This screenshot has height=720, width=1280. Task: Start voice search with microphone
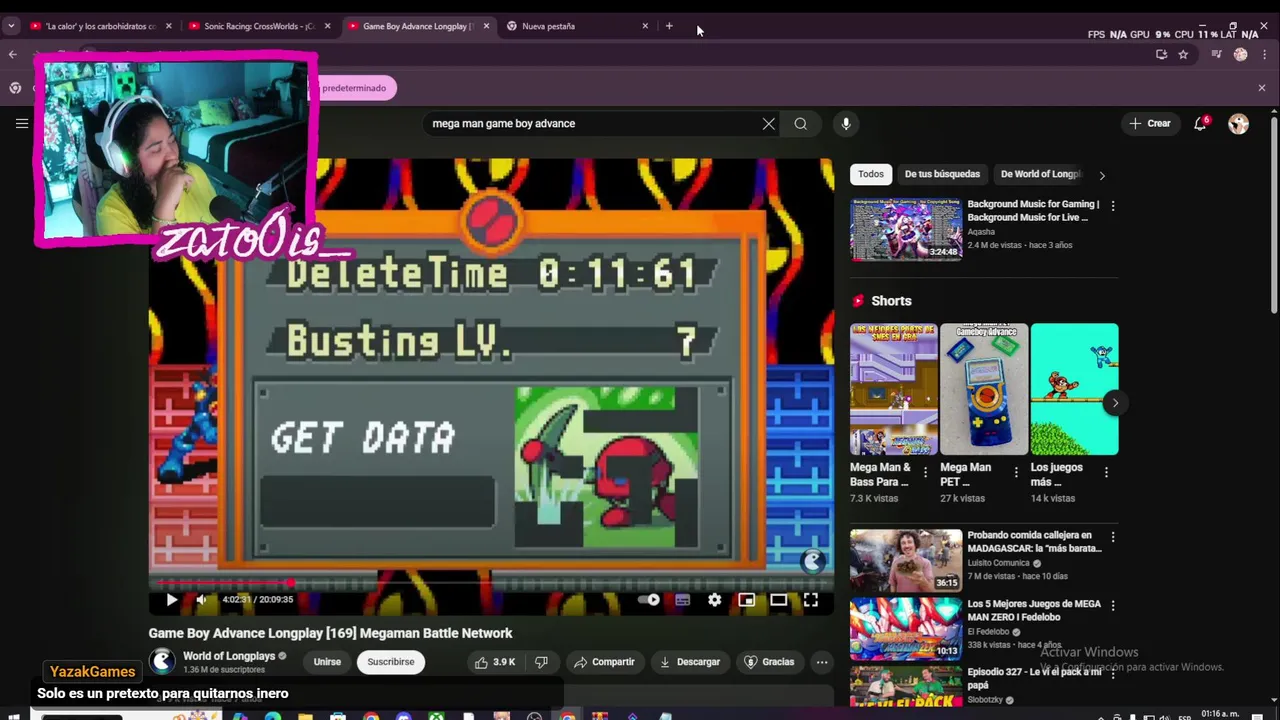click(846, 124)
